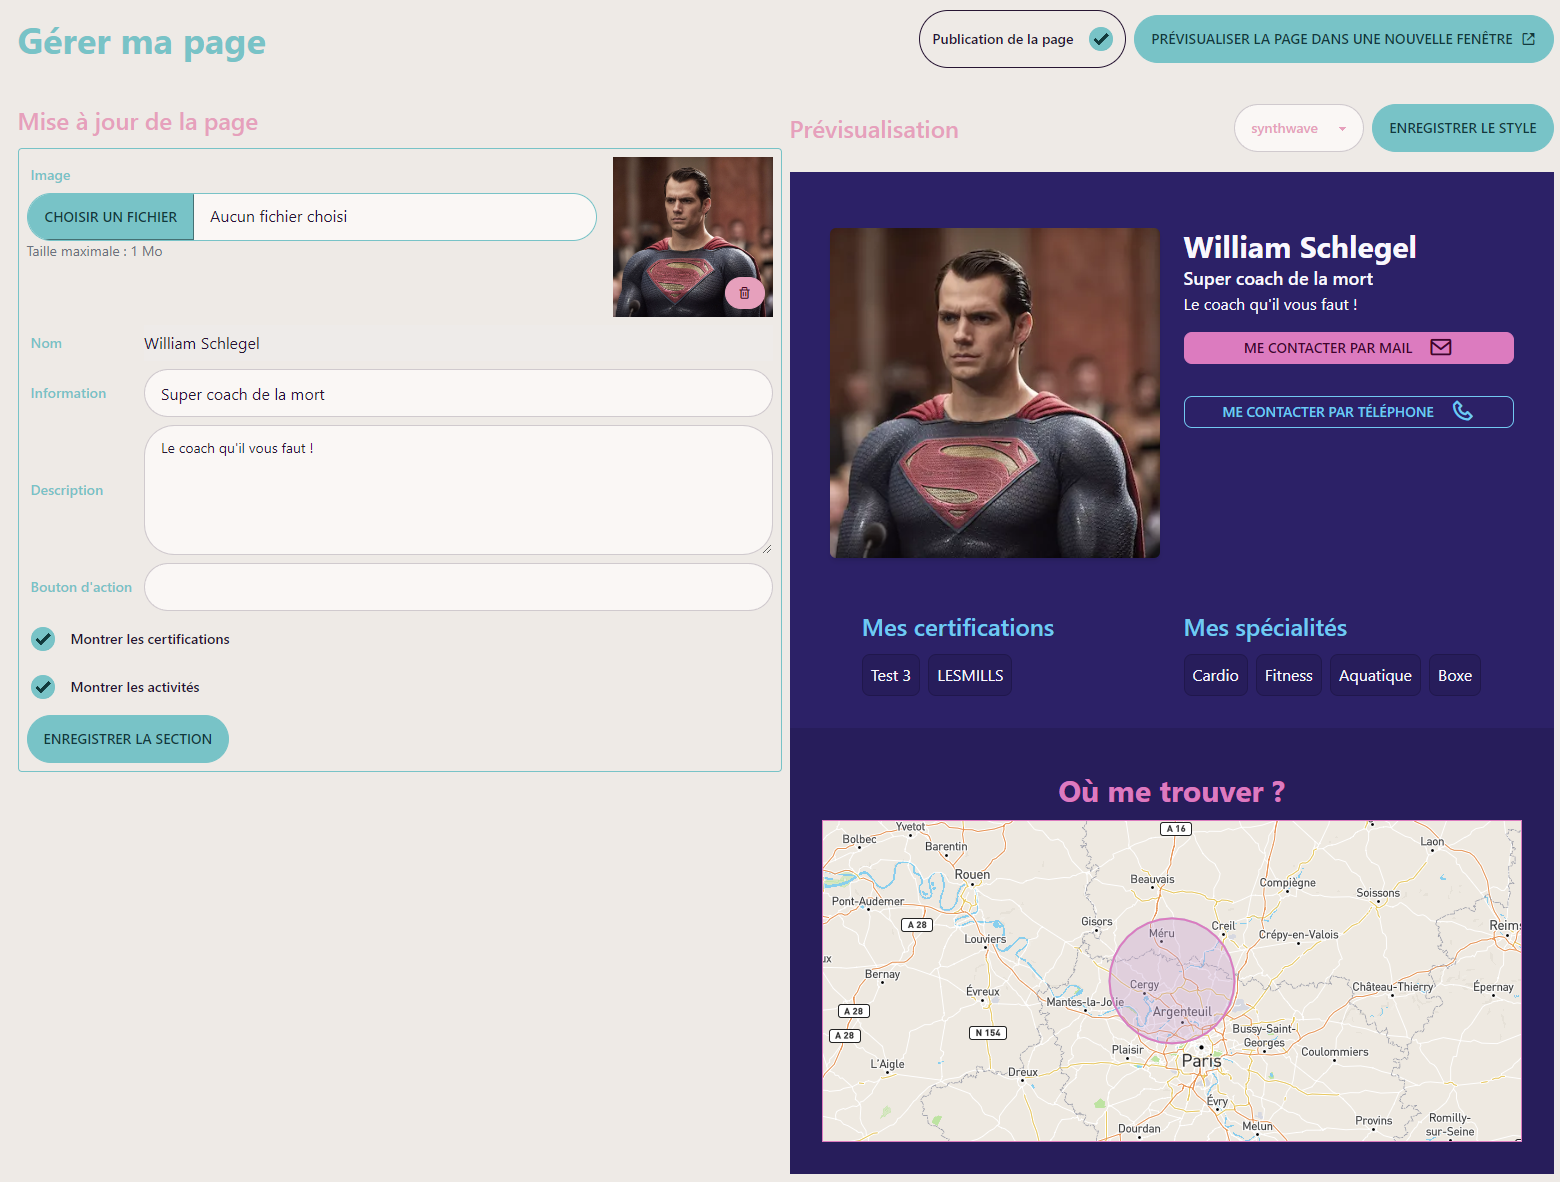Click Prévisualiser la page dans une nouvelle fenêtre
This screenshot has width=1560, height=1182.
[x=1343, y=39]
